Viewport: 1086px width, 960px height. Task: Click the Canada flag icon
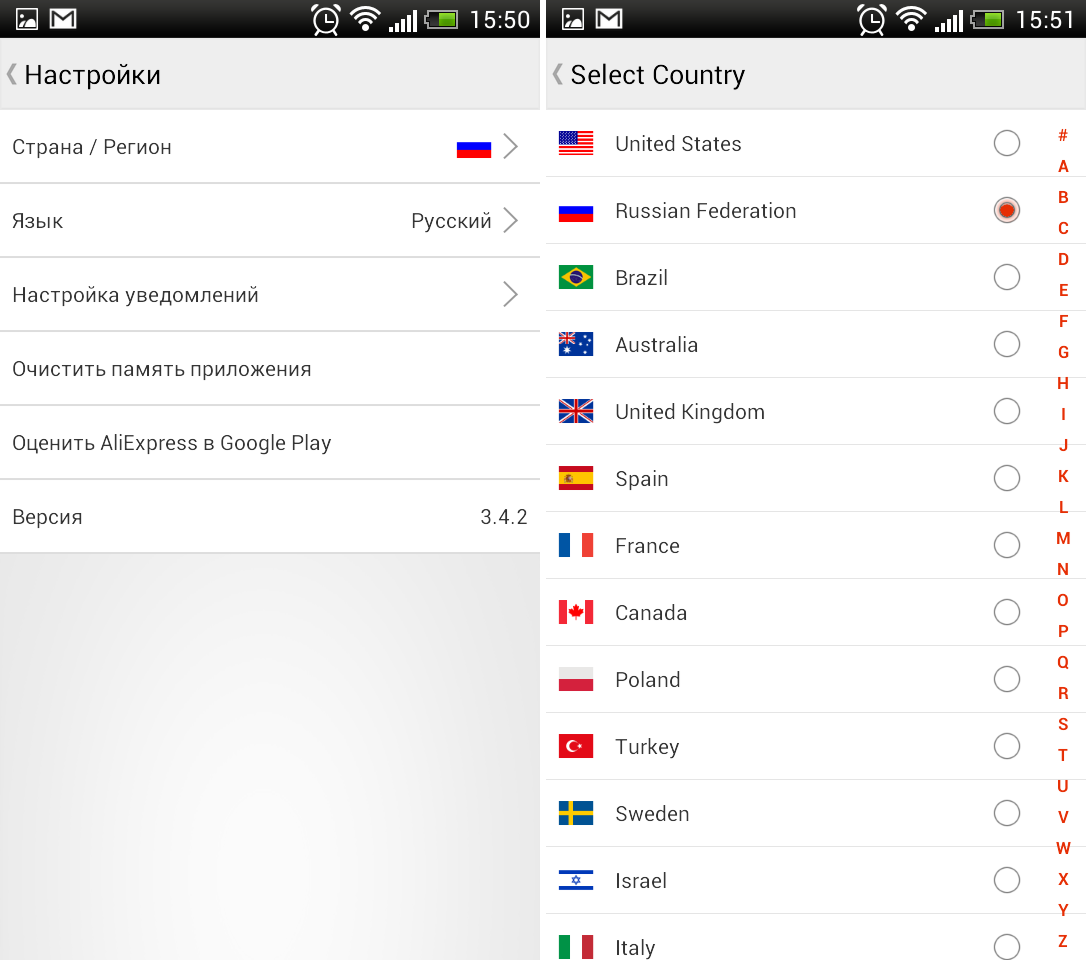(576, 612)
